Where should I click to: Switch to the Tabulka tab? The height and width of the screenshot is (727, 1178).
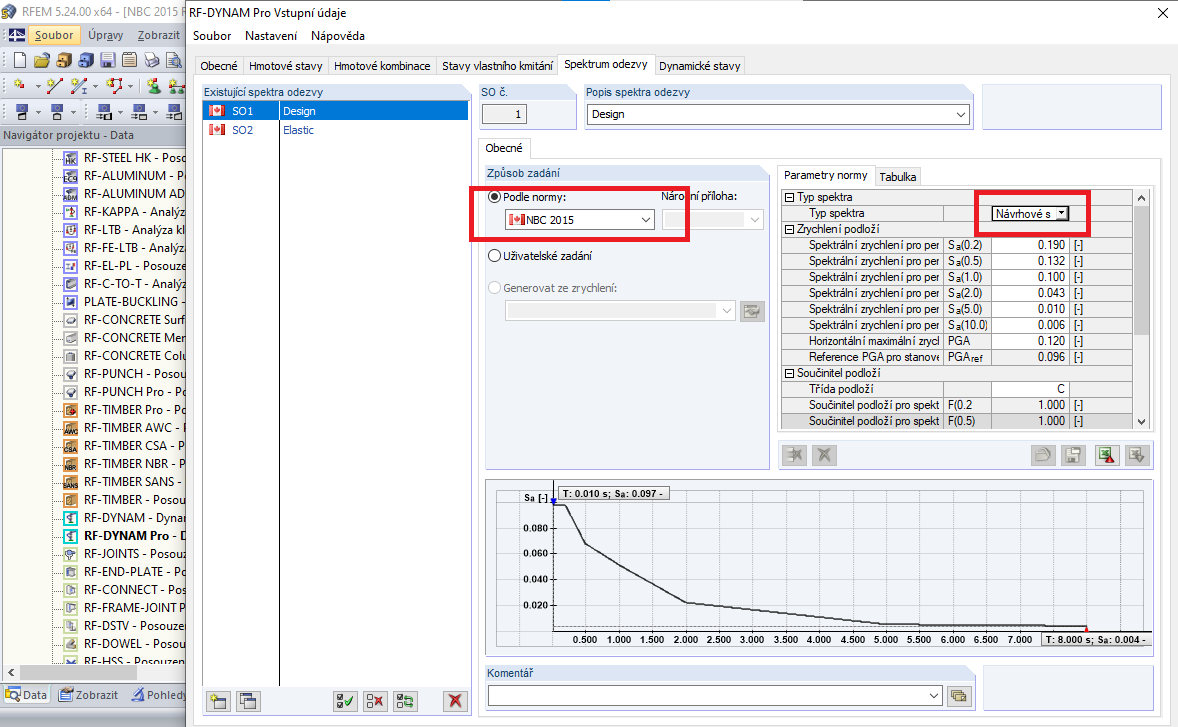[898, 177]
